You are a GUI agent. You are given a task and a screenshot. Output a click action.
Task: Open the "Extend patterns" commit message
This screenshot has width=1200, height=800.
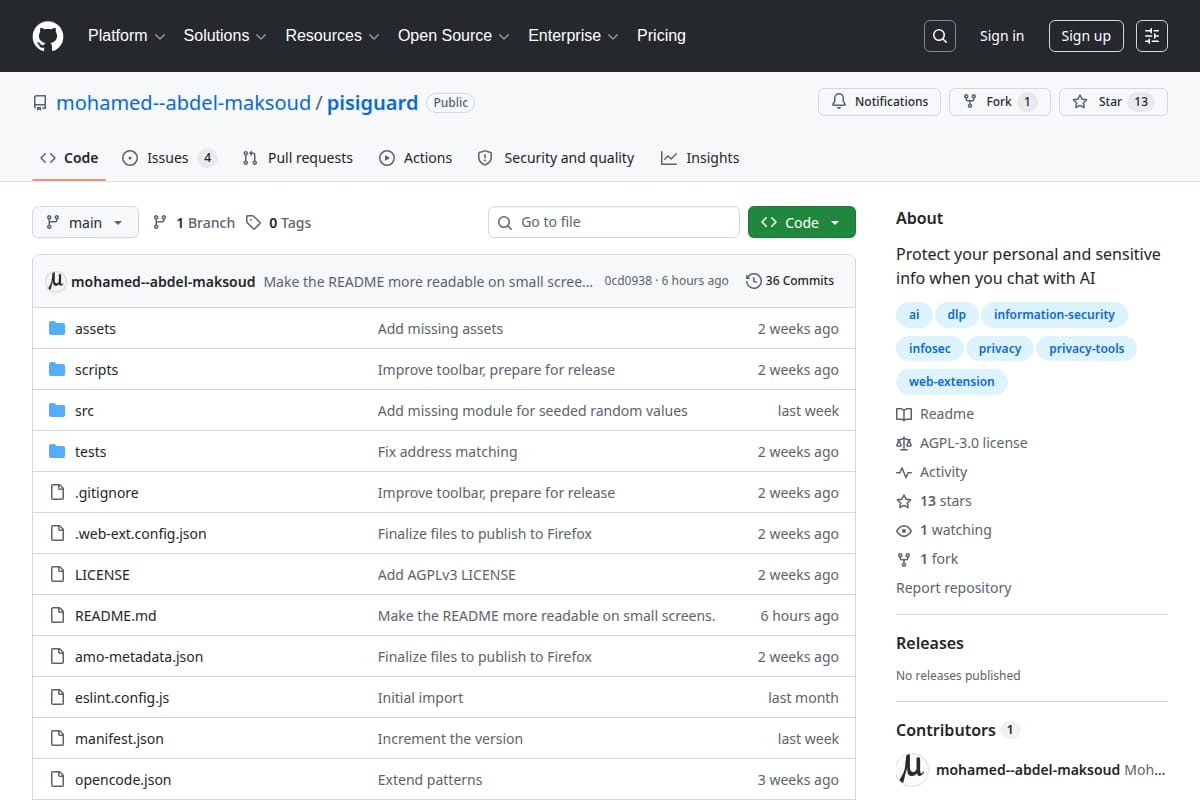coord(430,780)
